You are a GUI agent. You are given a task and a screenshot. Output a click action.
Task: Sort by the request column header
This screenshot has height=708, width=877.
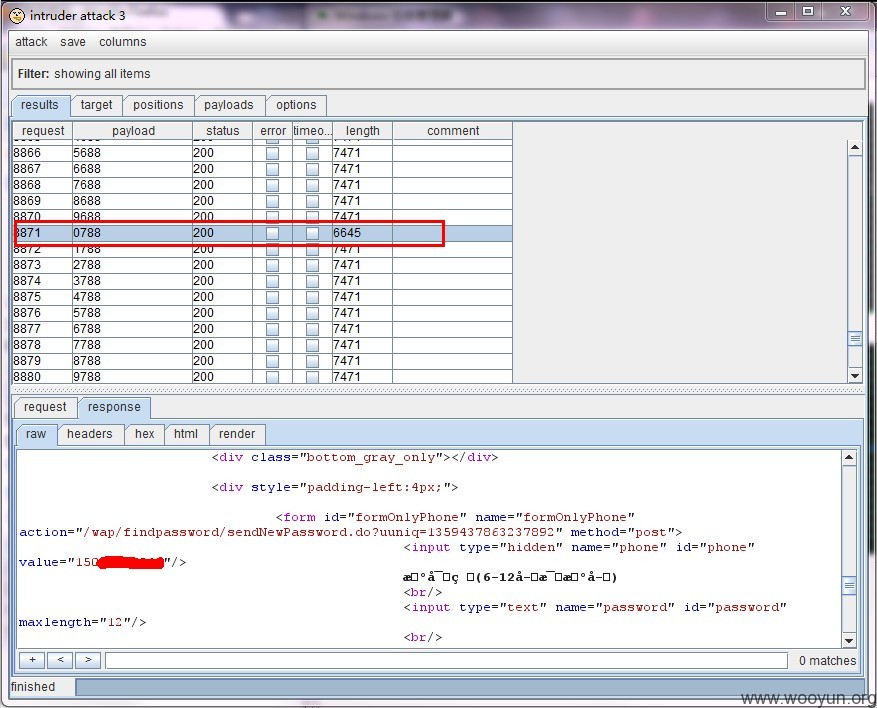(43, 131)
